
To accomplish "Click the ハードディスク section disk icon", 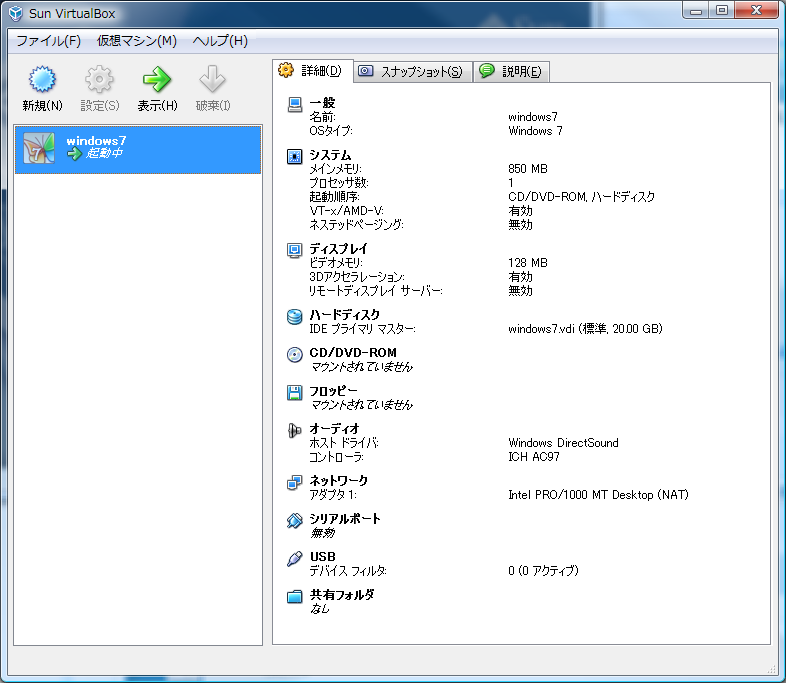I will [x=295, y=316].
